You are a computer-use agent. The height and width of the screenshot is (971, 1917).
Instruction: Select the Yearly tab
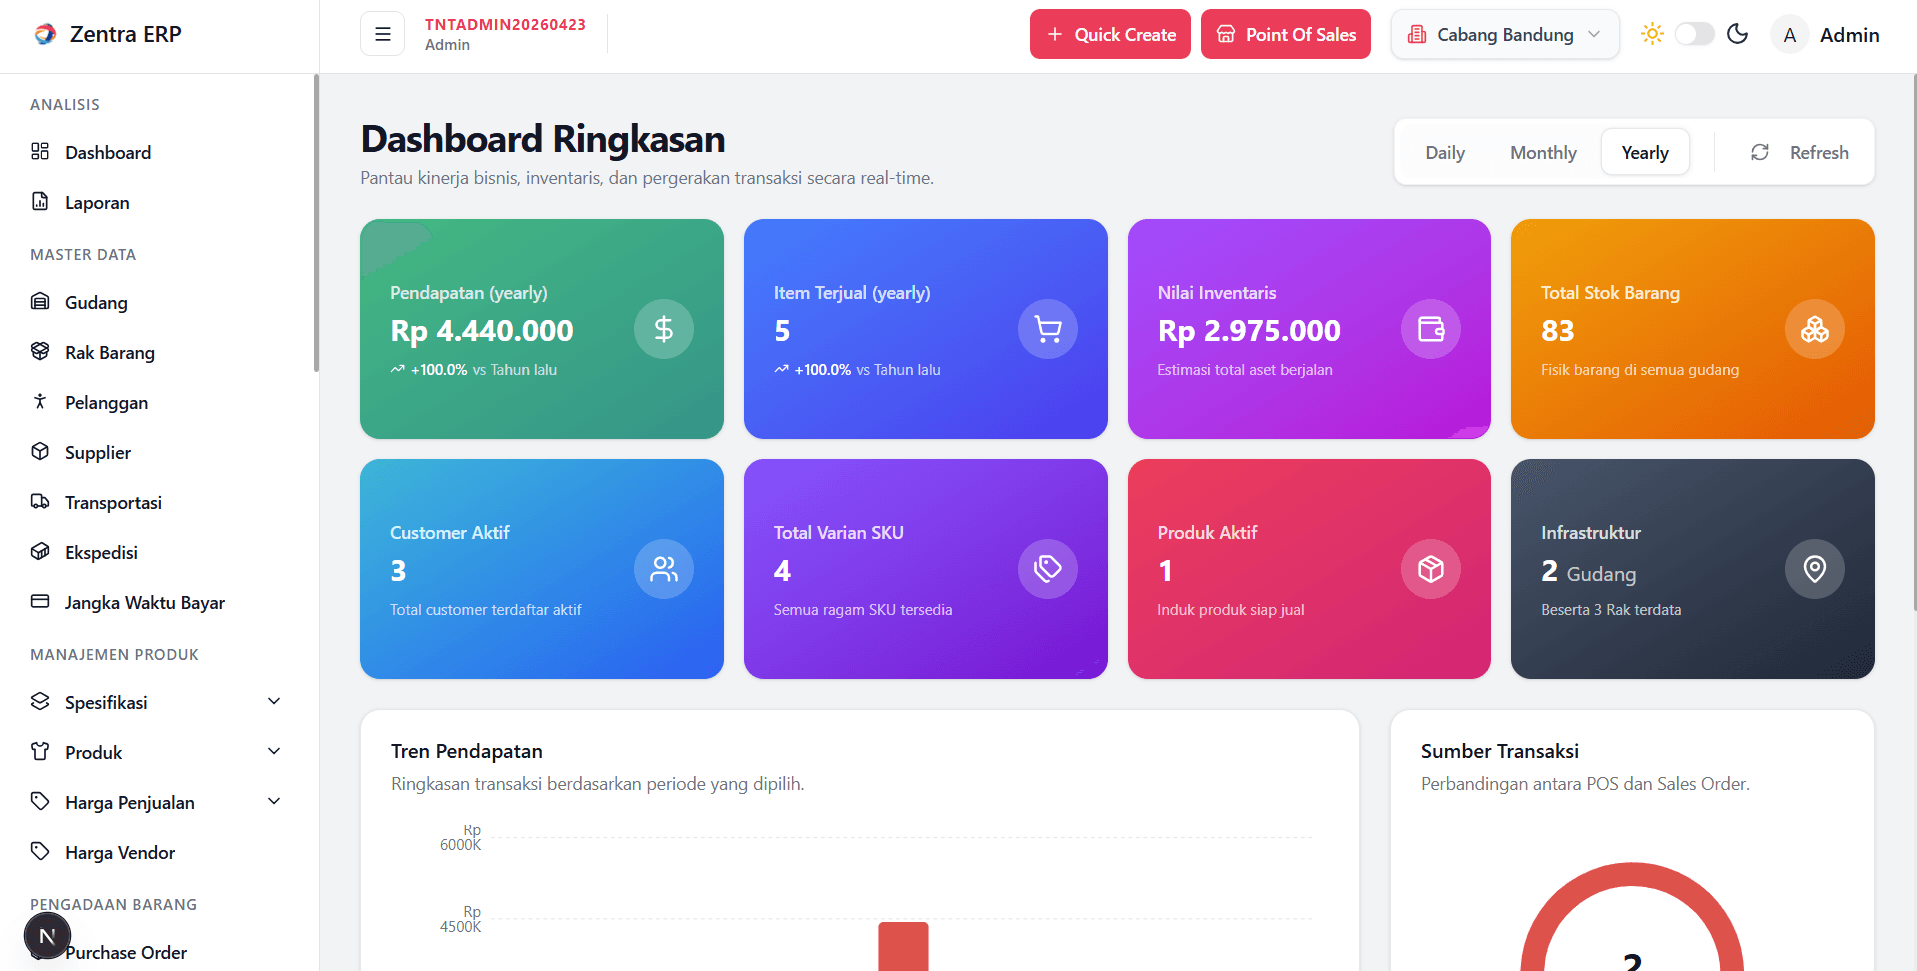click(x=1645, y=153)
